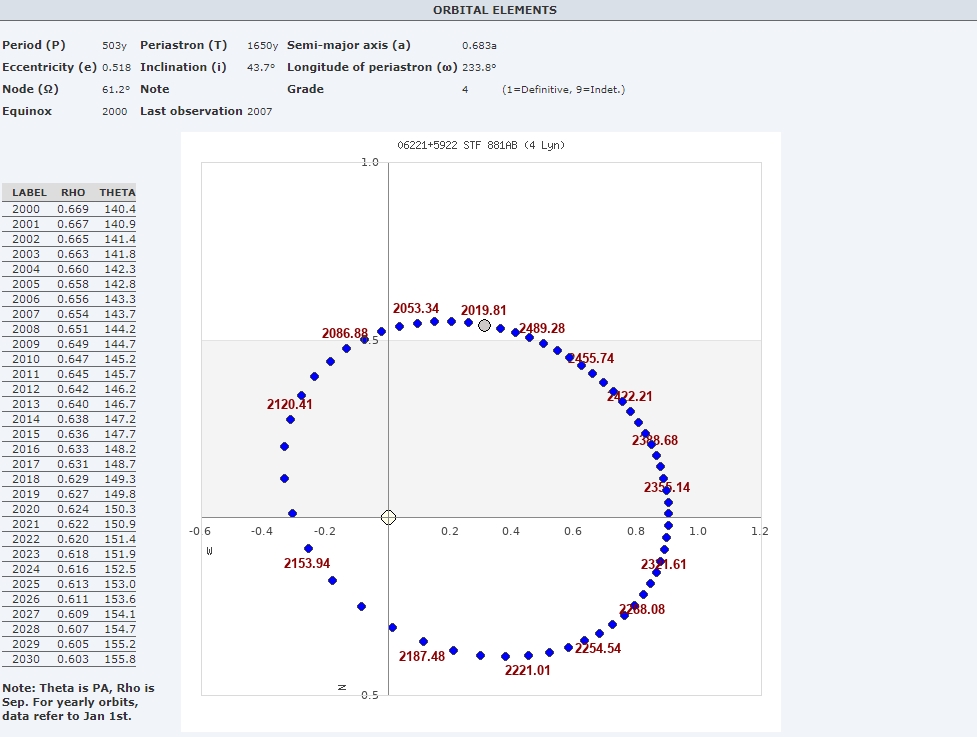Click the 2254.54 epoch label
The image size is (977, 737).
[597, 648]
